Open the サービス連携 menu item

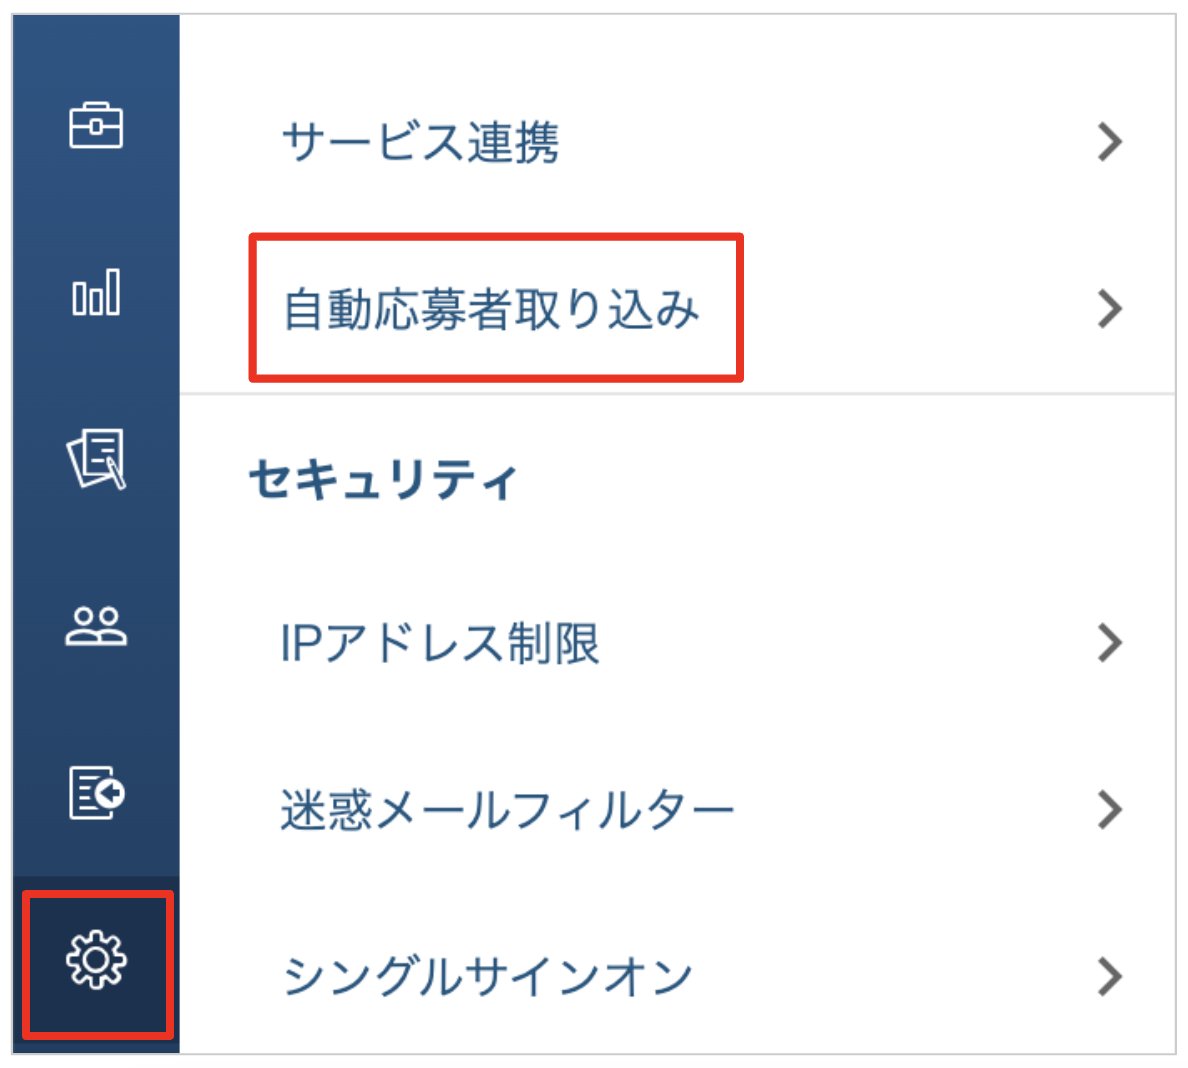(677, 142)
